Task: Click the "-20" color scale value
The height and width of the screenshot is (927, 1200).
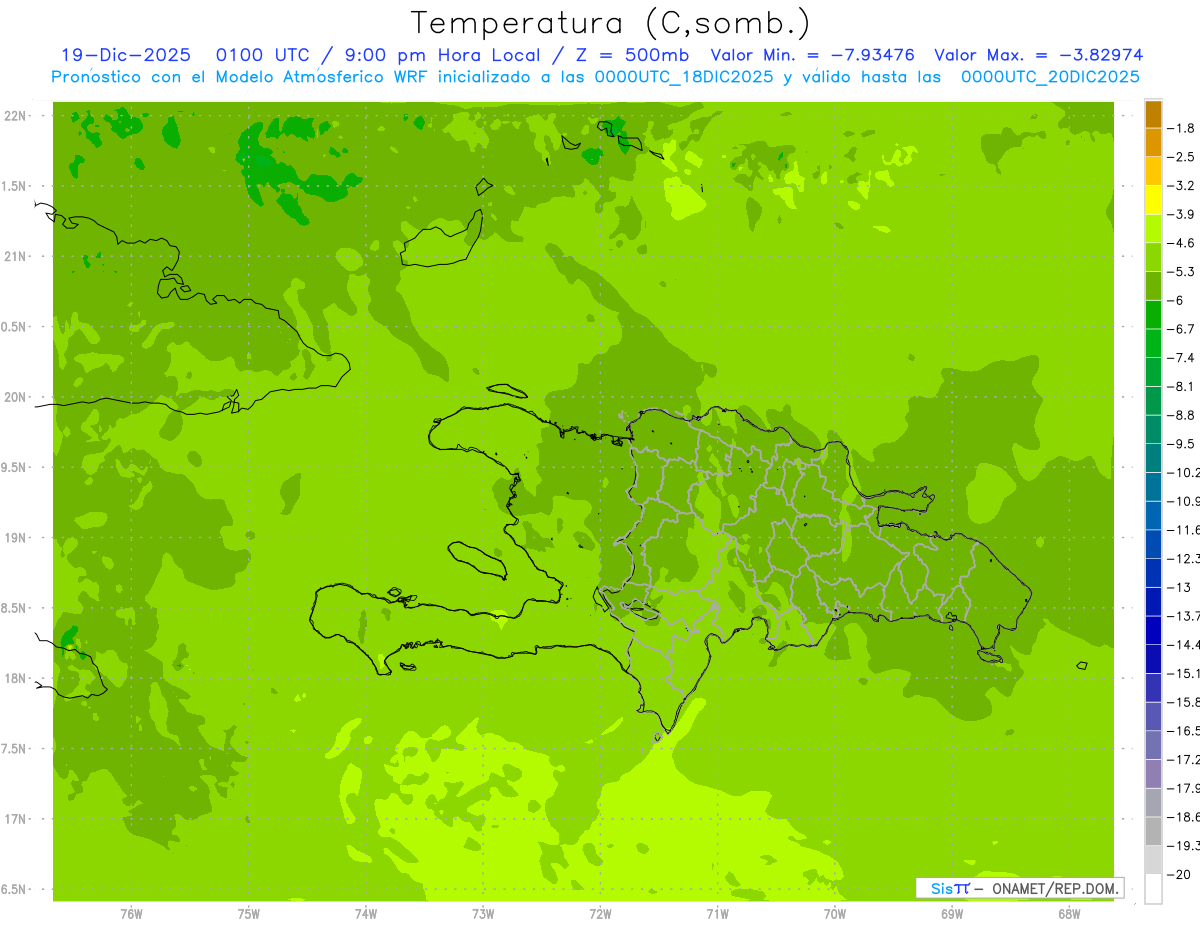Action: 1179,874
